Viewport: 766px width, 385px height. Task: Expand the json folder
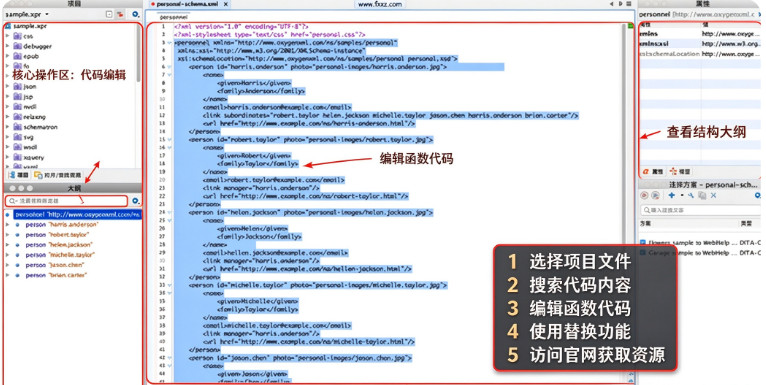[x=7, y=86]
